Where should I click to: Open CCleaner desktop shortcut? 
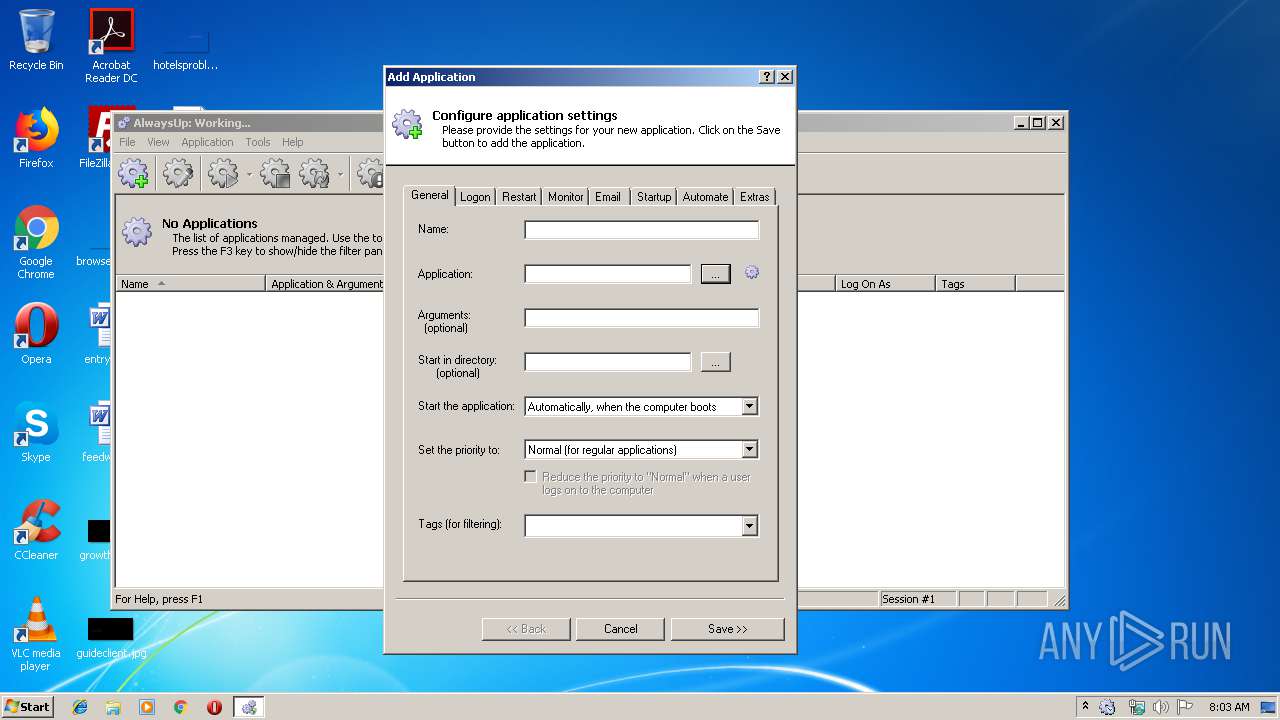point(36,530)
